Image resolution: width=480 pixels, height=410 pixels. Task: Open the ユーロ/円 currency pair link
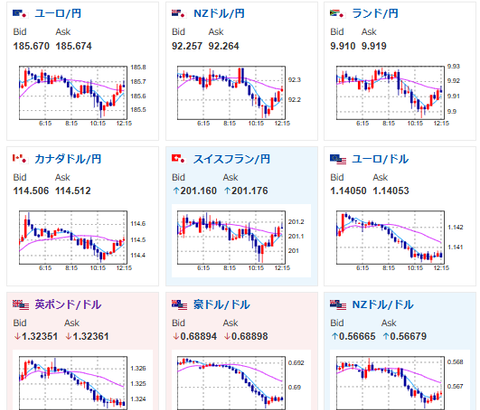[58, 14]
